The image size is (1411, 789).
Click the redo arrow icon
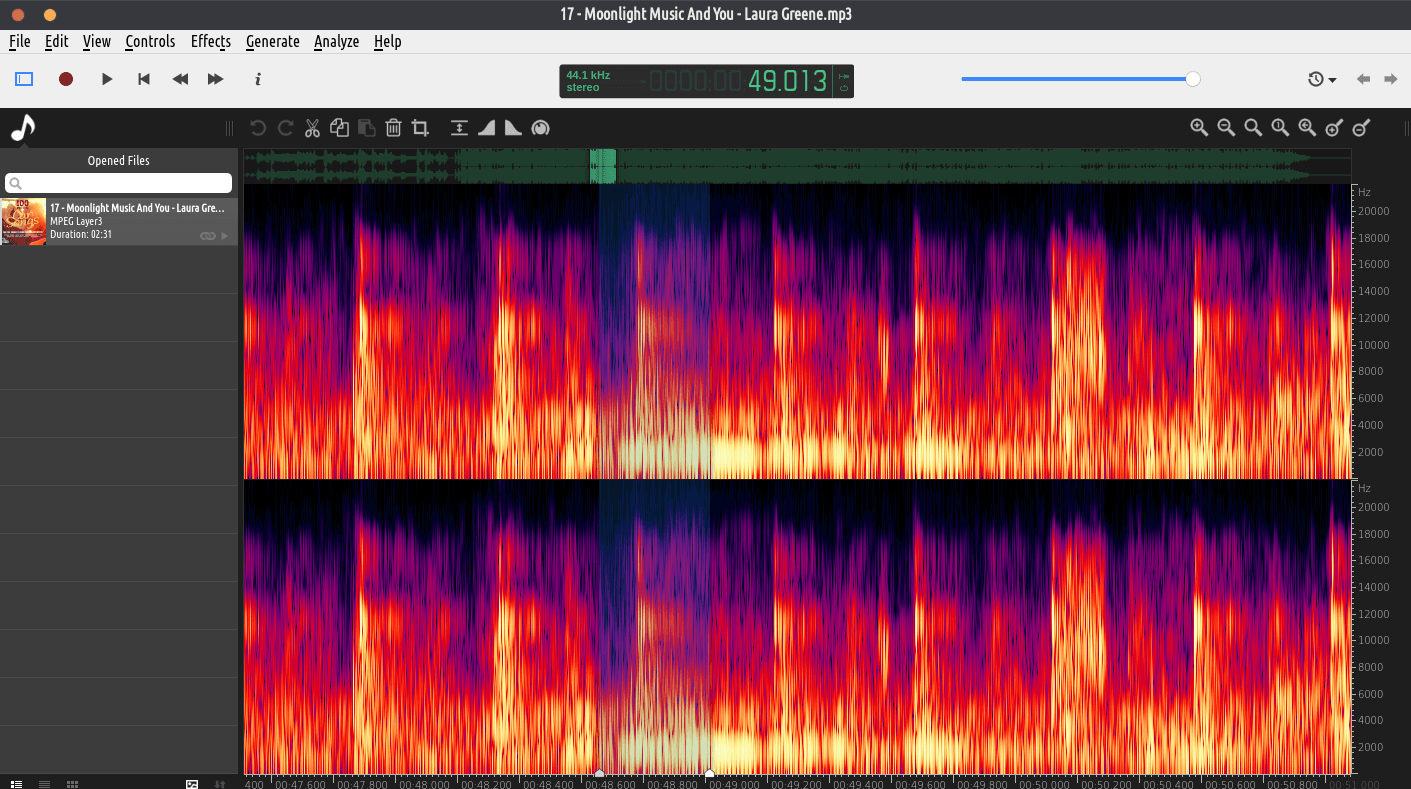(285, 128)
